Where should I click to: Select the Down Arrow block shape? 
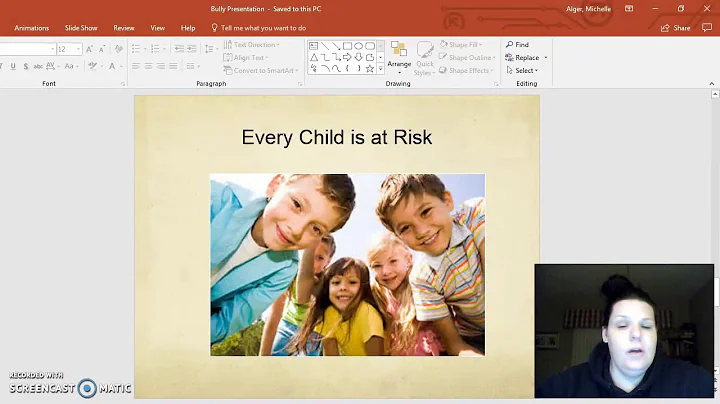point(358,57)
